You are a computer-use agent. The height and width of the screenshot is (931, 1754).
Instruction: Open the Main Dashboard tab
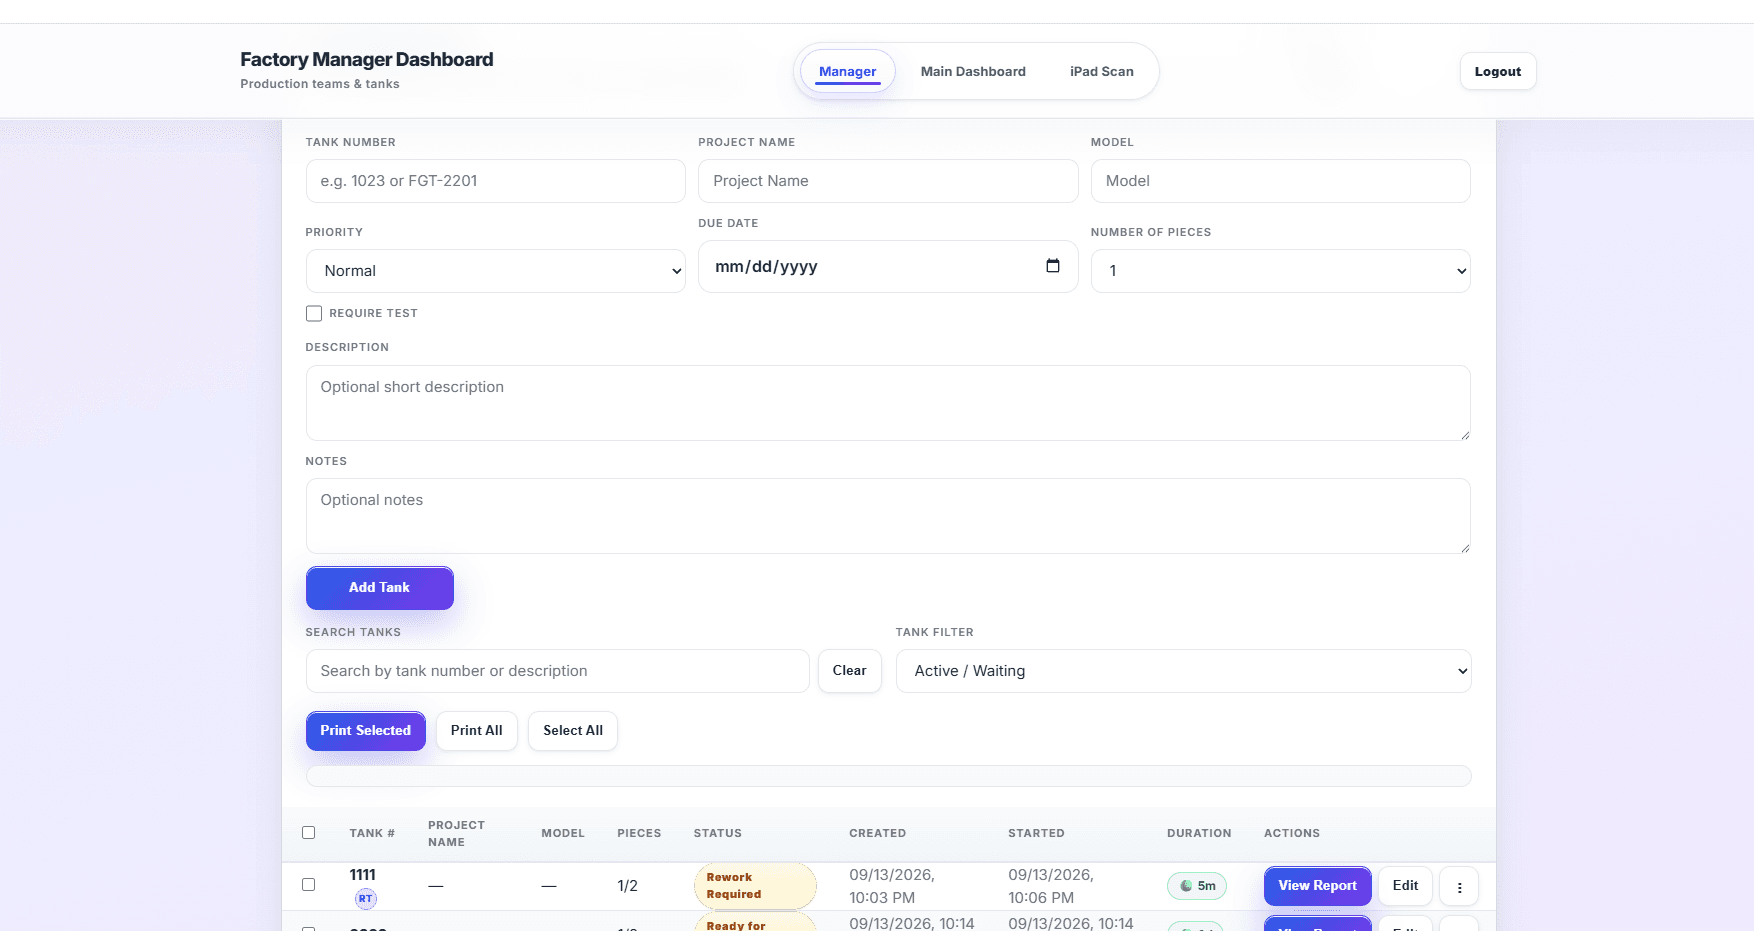tap(973, 72)
